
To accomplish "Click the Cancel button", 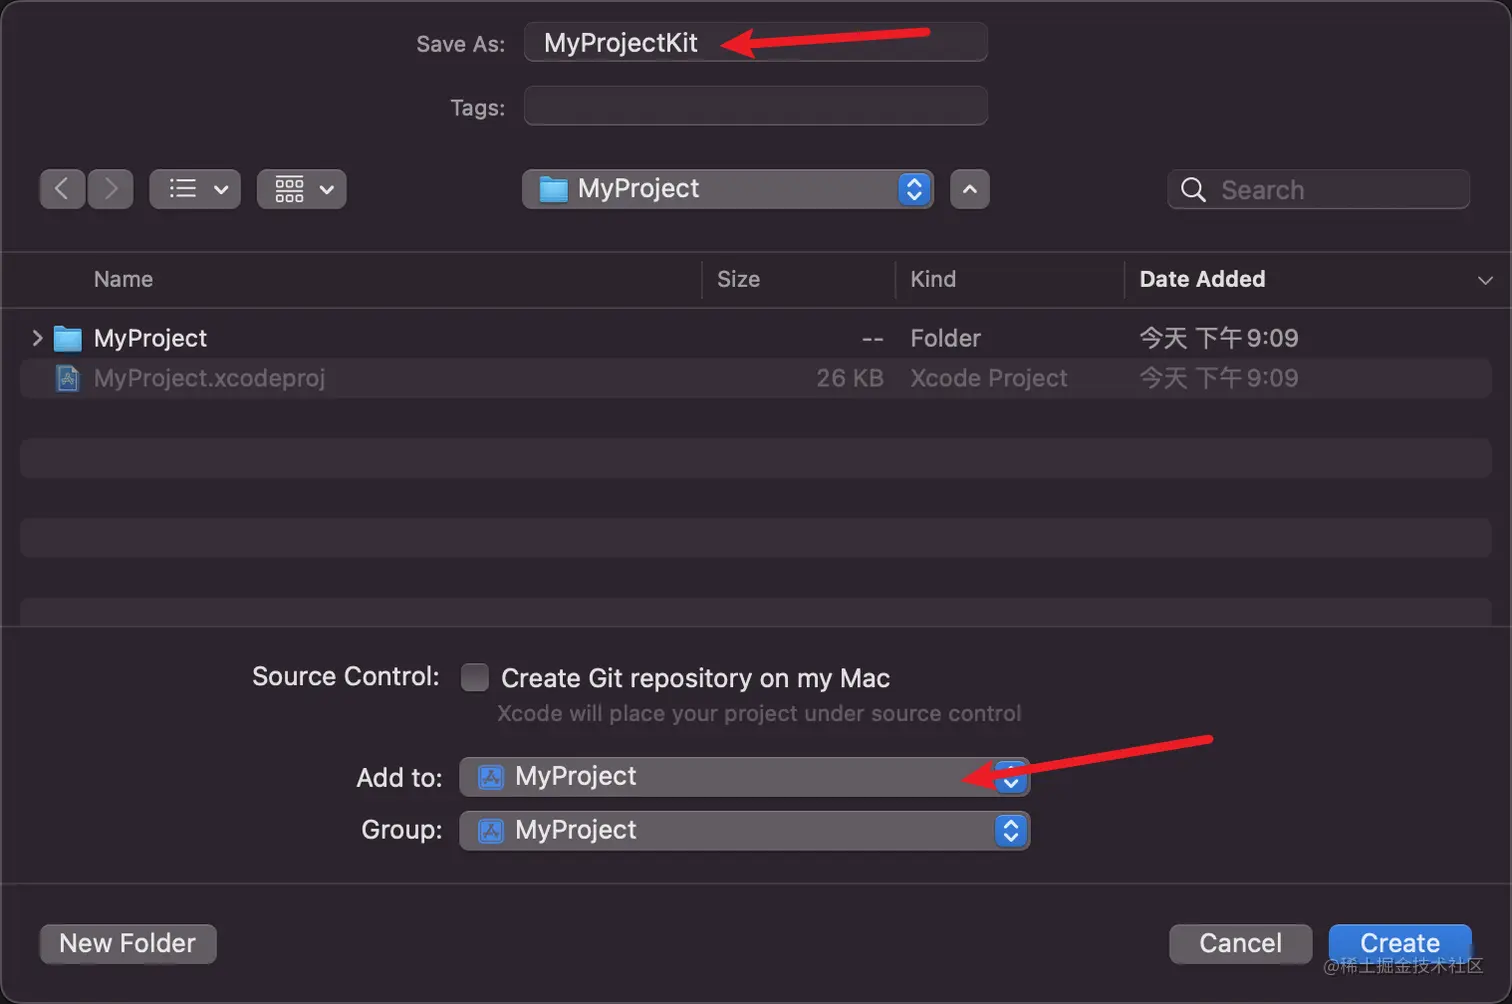I will (x=1240, y=943).
